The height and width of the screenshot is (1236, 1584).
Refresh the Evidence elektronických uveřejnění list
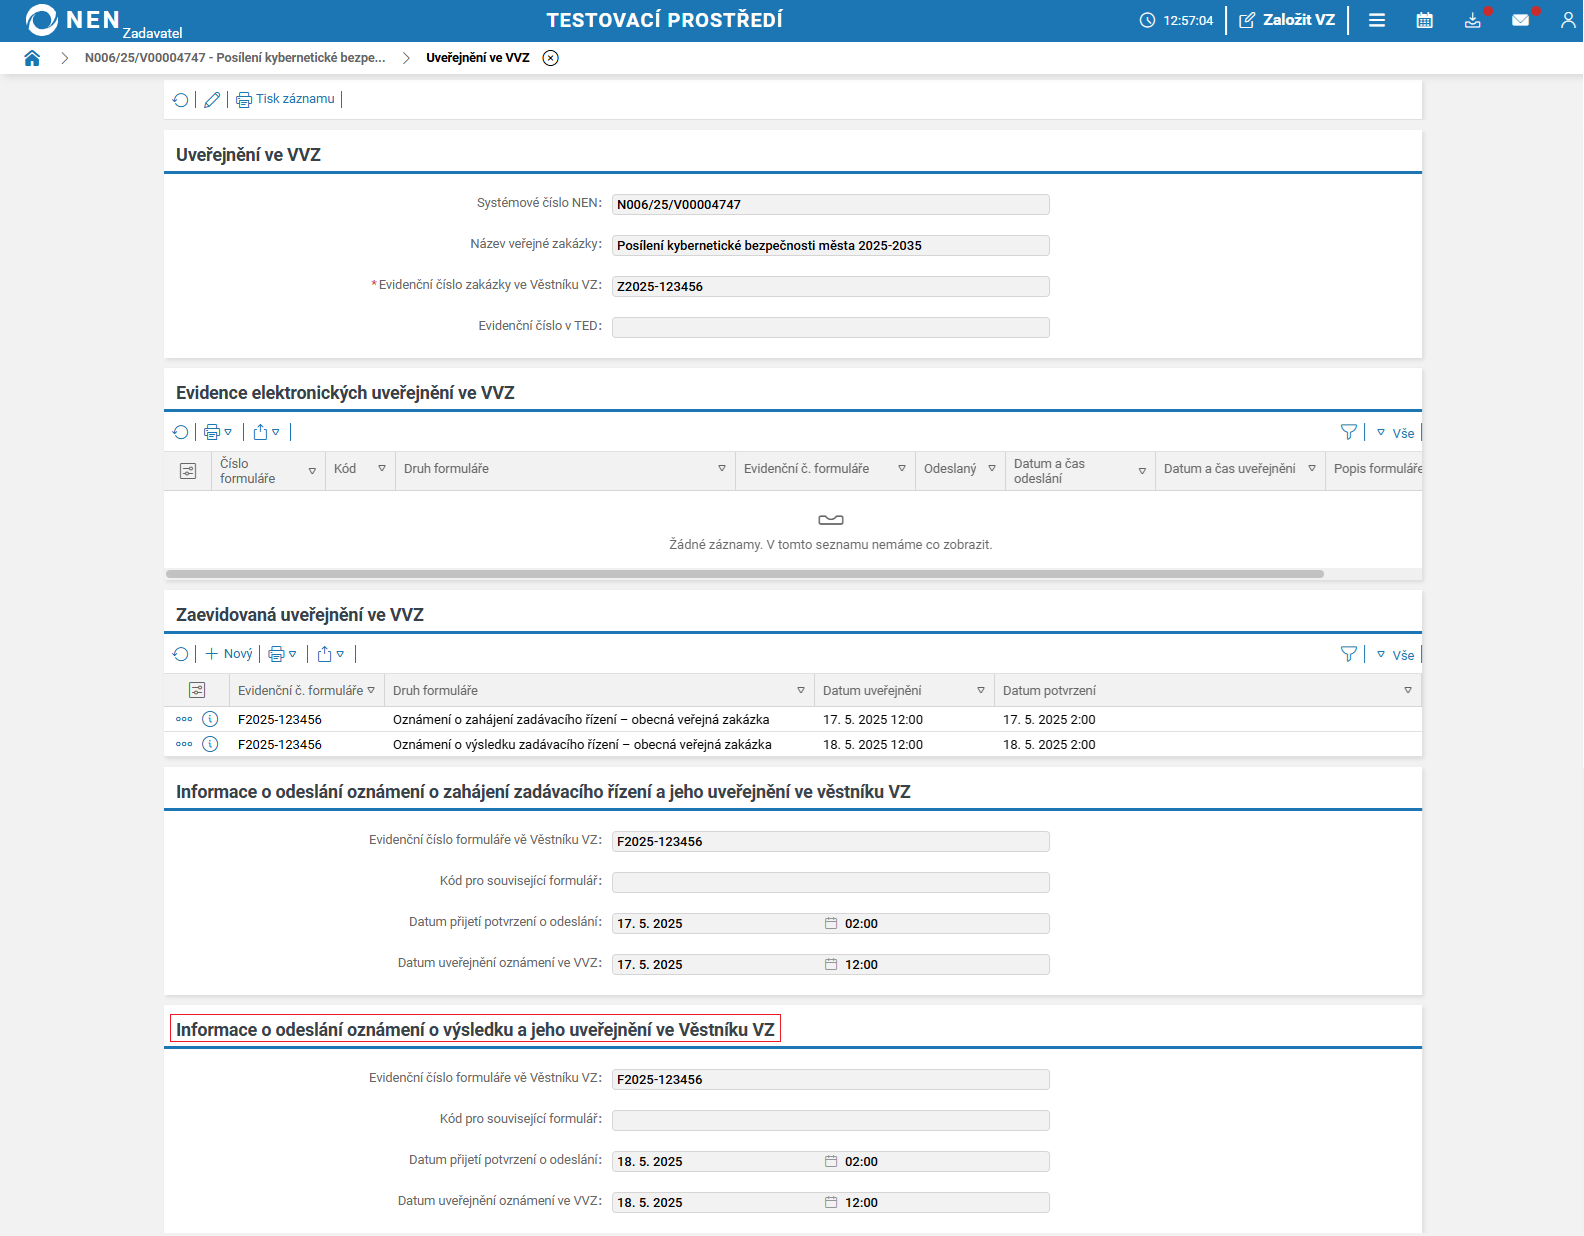click(x=181, y=432)
